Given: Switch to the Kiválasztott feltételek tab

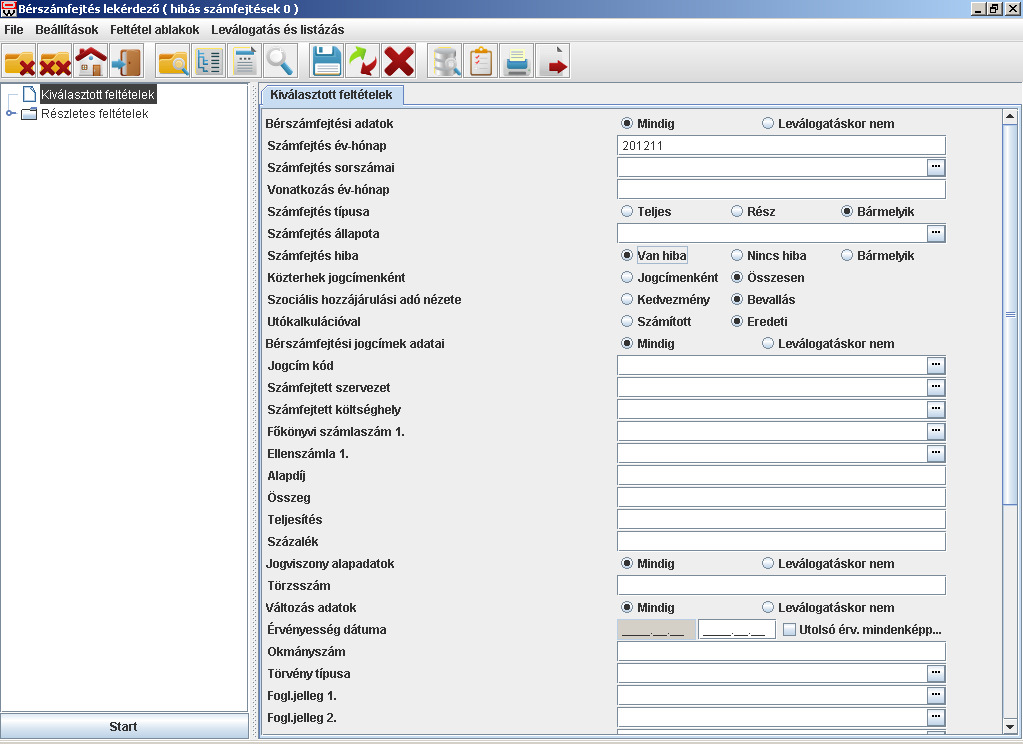Looking at the screenshot, I should [331, 95].
